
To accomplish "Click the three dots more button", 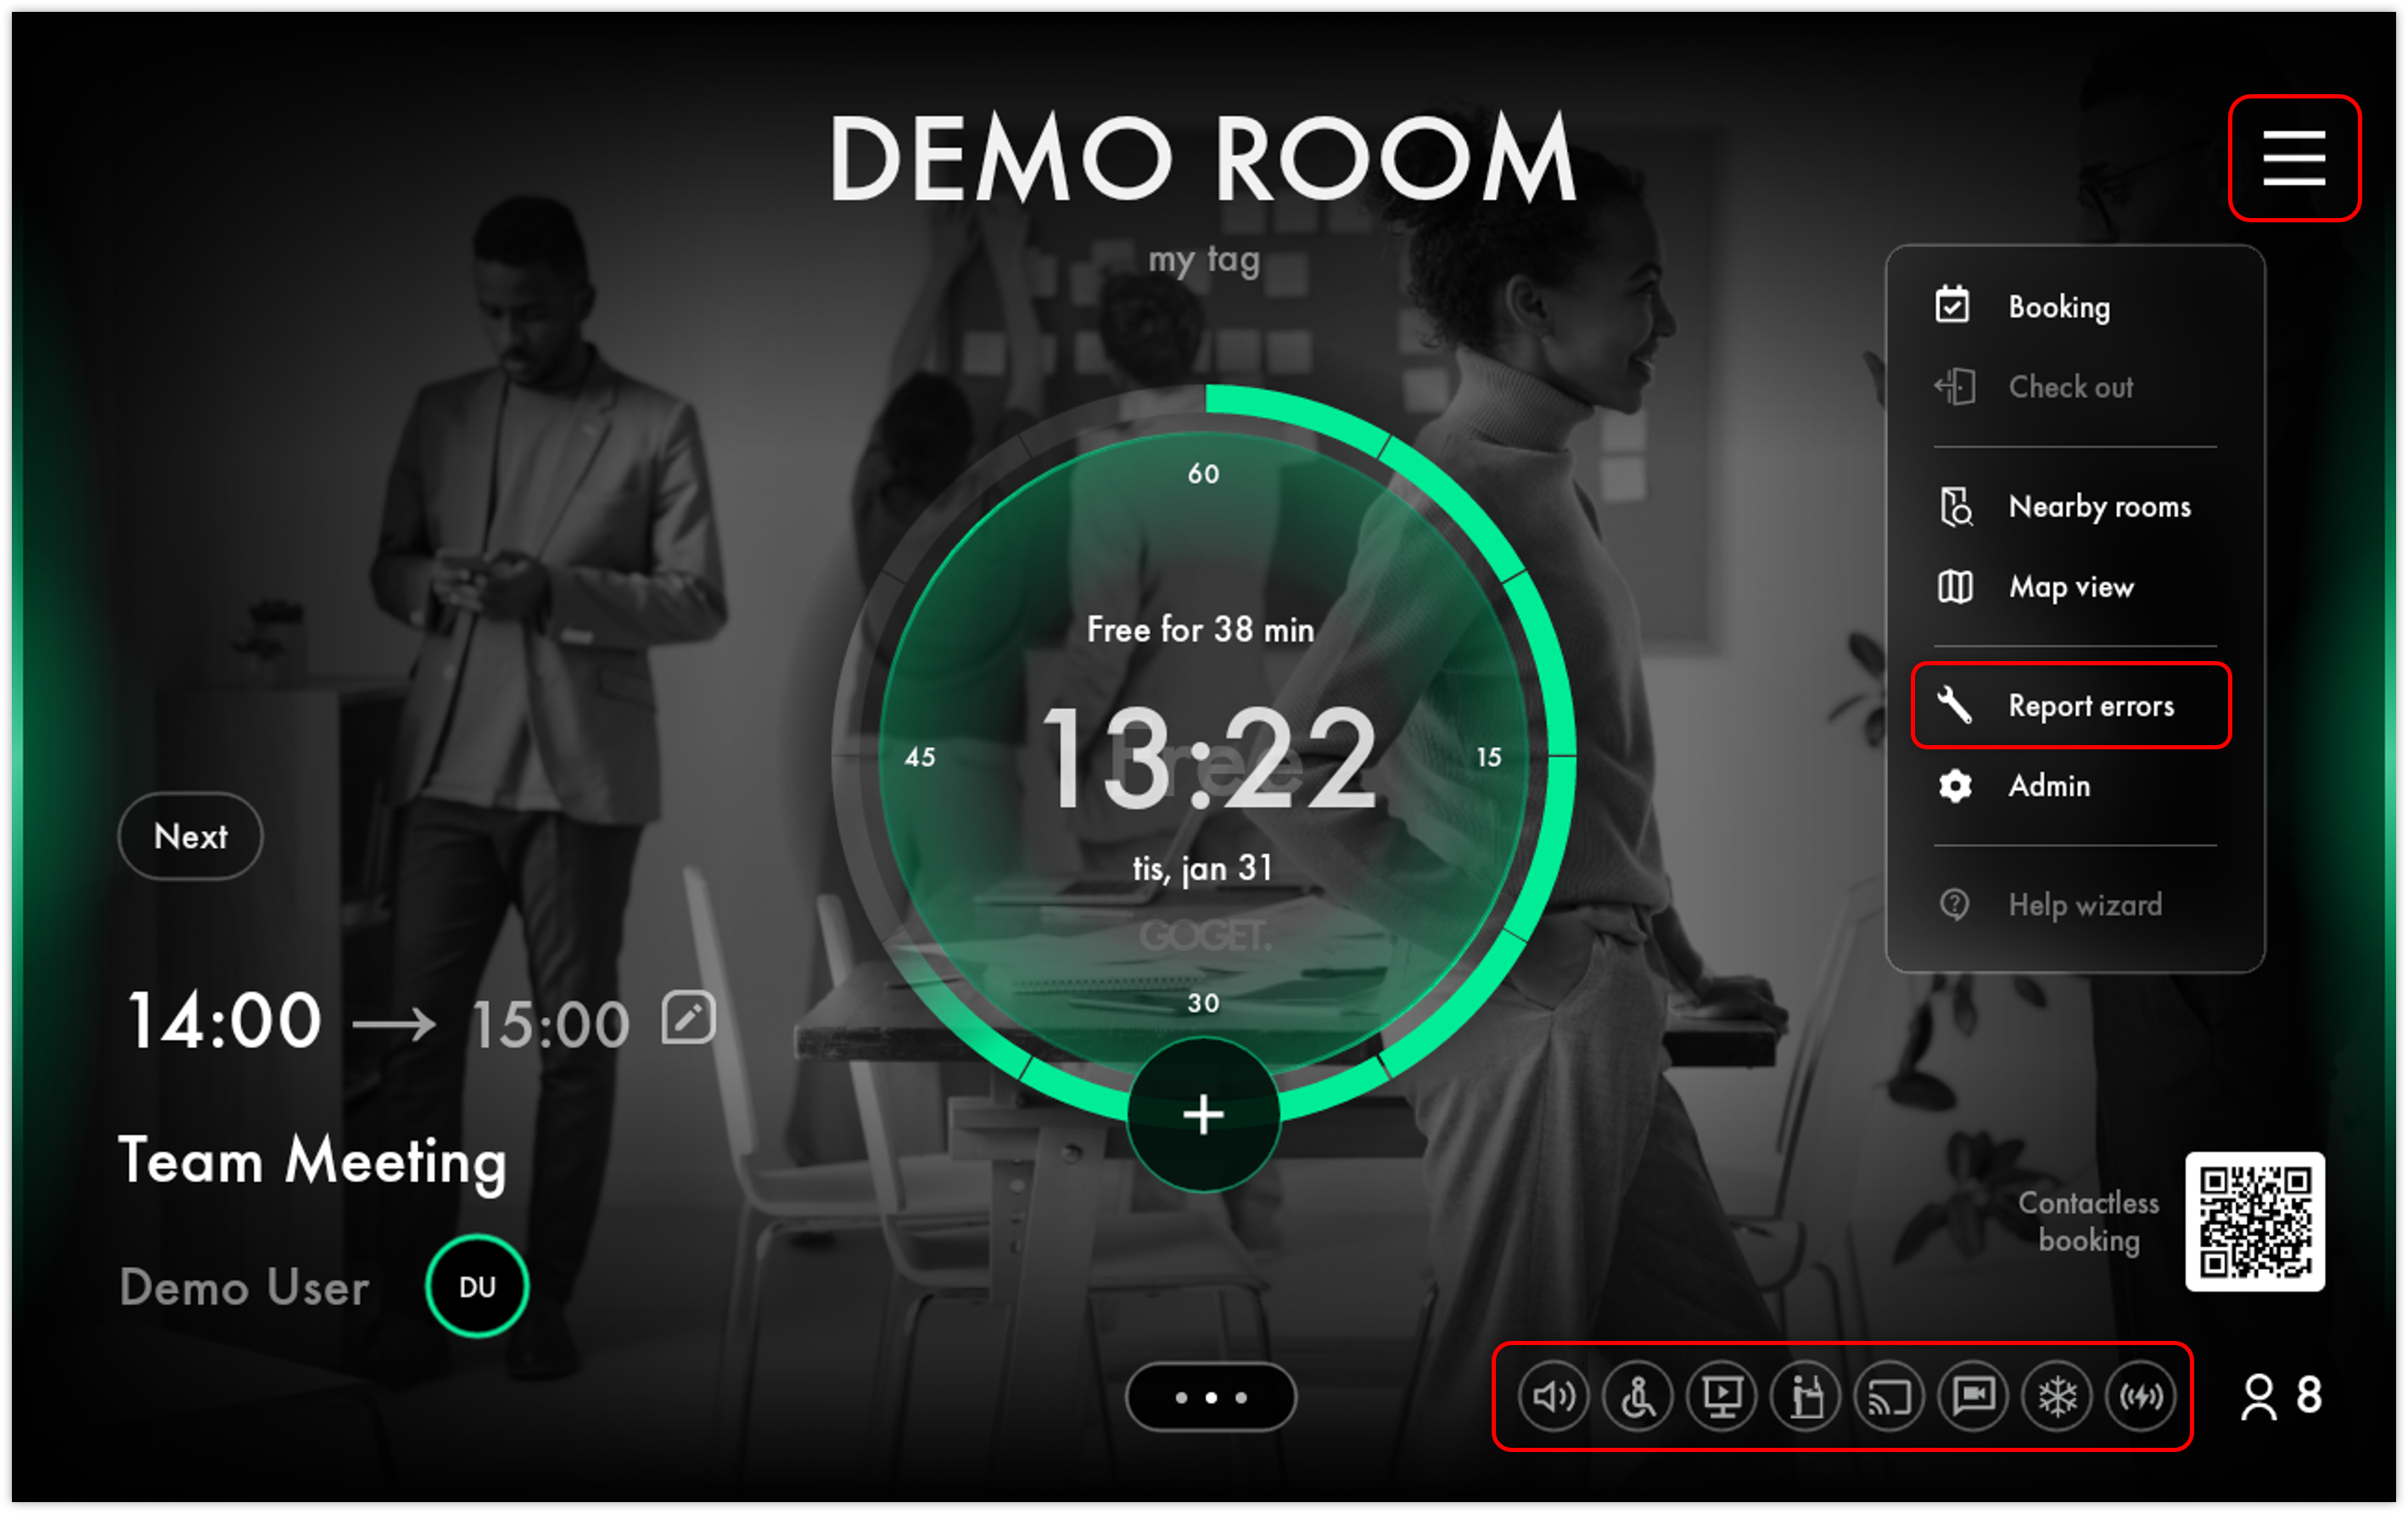I will coord(1211,1396).
